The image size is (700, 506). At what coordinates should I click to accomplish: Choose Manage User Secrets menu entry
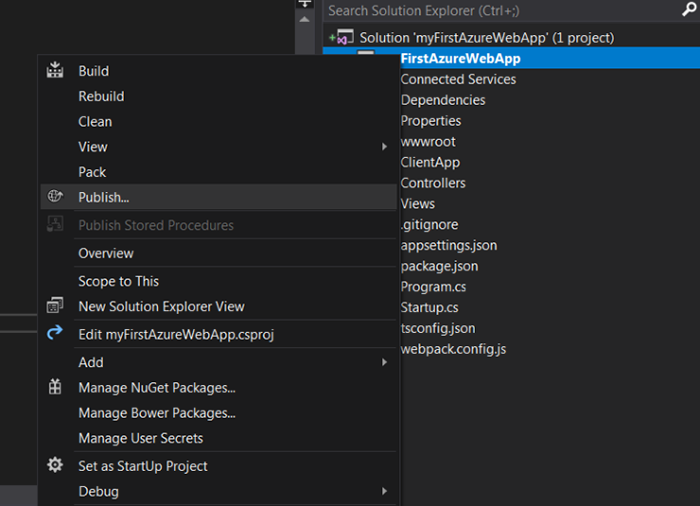(x=140, y=438)
